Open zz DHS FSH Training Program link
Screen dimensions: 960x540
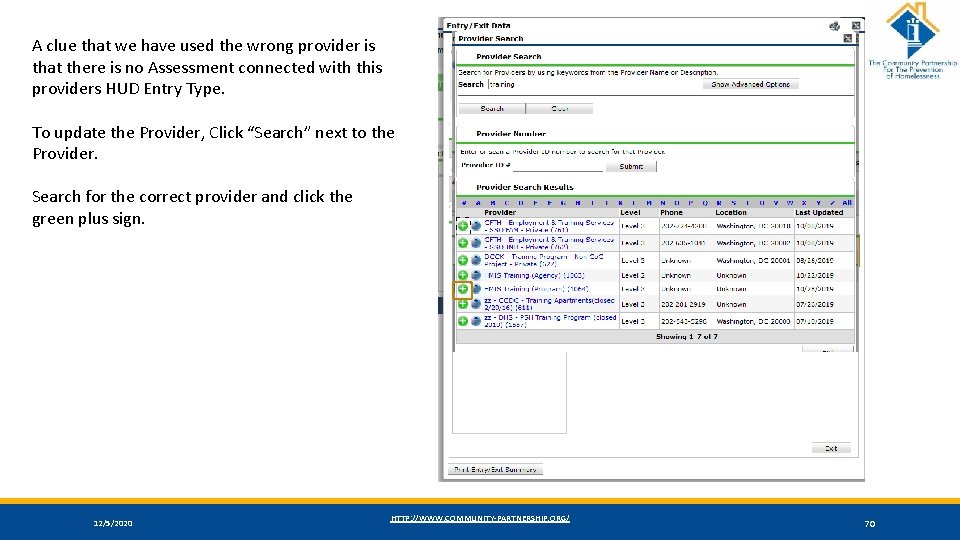tap(550, 321)
